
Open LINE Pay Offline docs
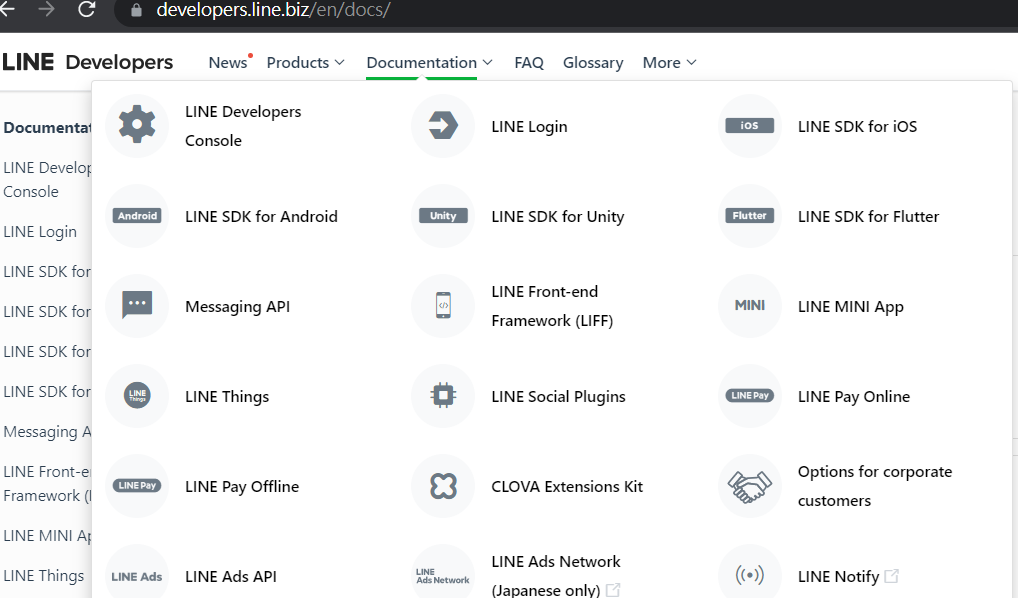[242, 486]
